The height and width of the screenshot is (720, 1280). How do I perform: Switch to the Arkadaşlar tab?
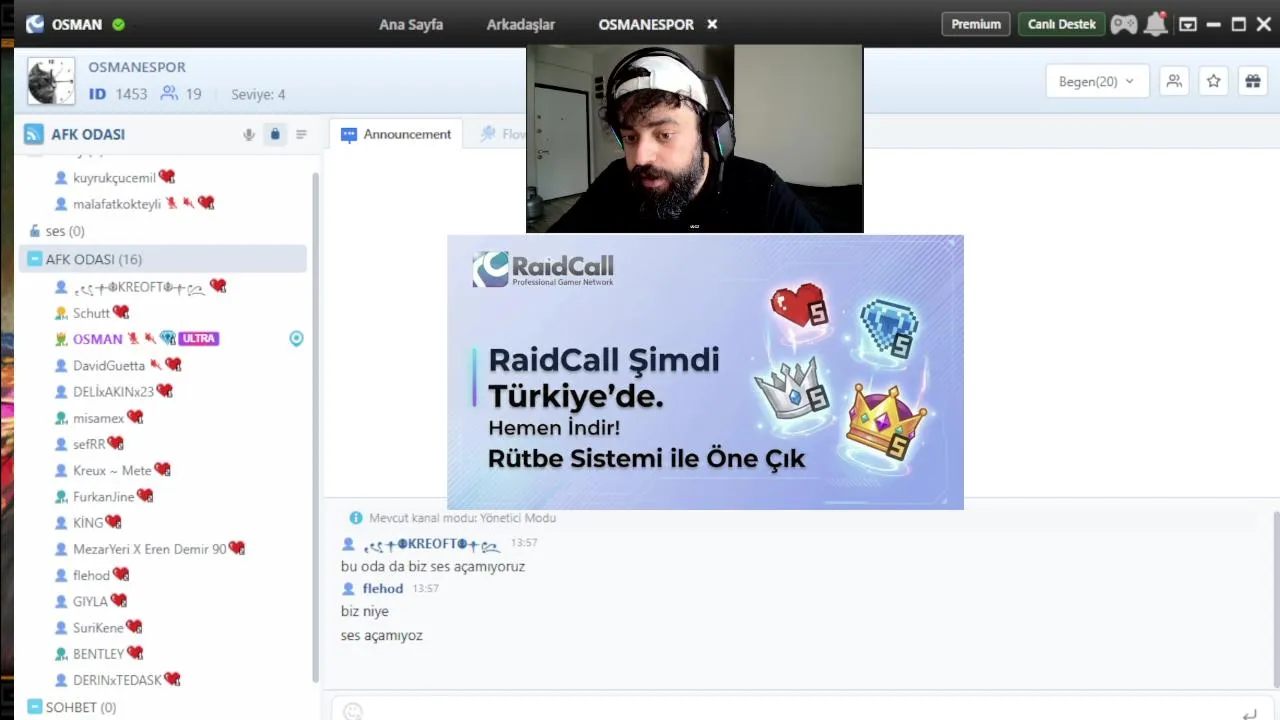click(x=520, y=24)
